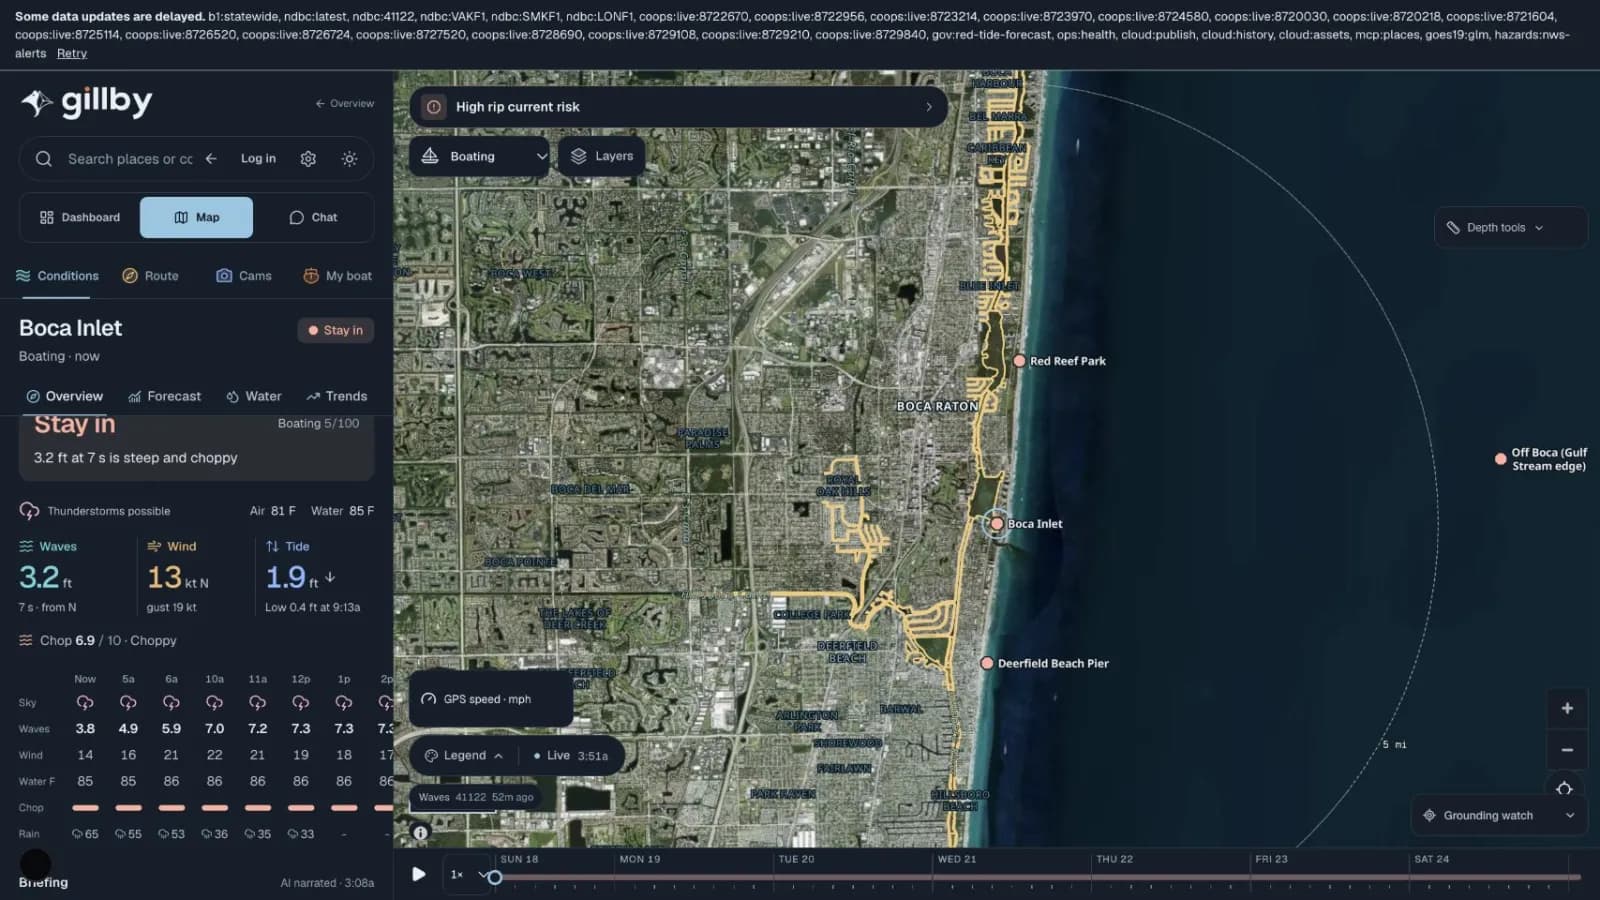Select the Conditions tab

coord(57,276)
